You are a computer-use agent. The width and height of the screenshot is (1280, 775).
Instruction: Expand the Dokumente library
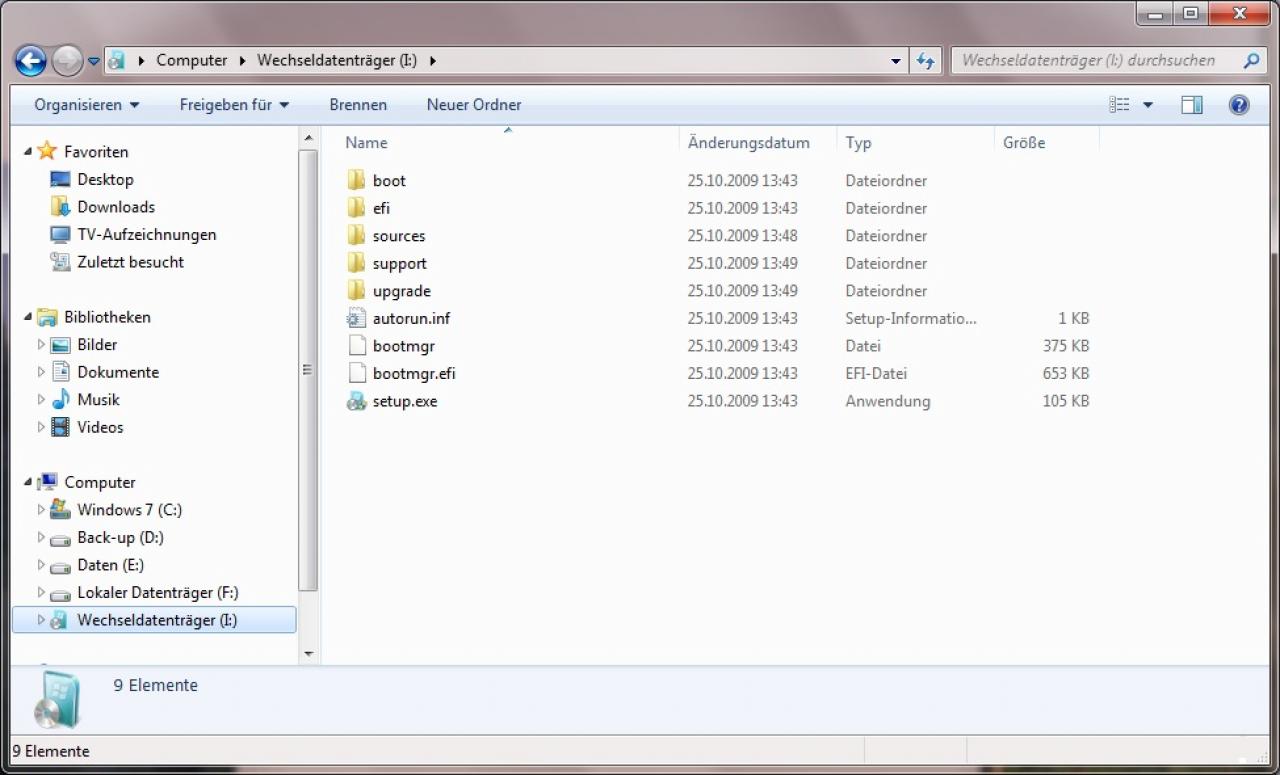tap(41, 372)
